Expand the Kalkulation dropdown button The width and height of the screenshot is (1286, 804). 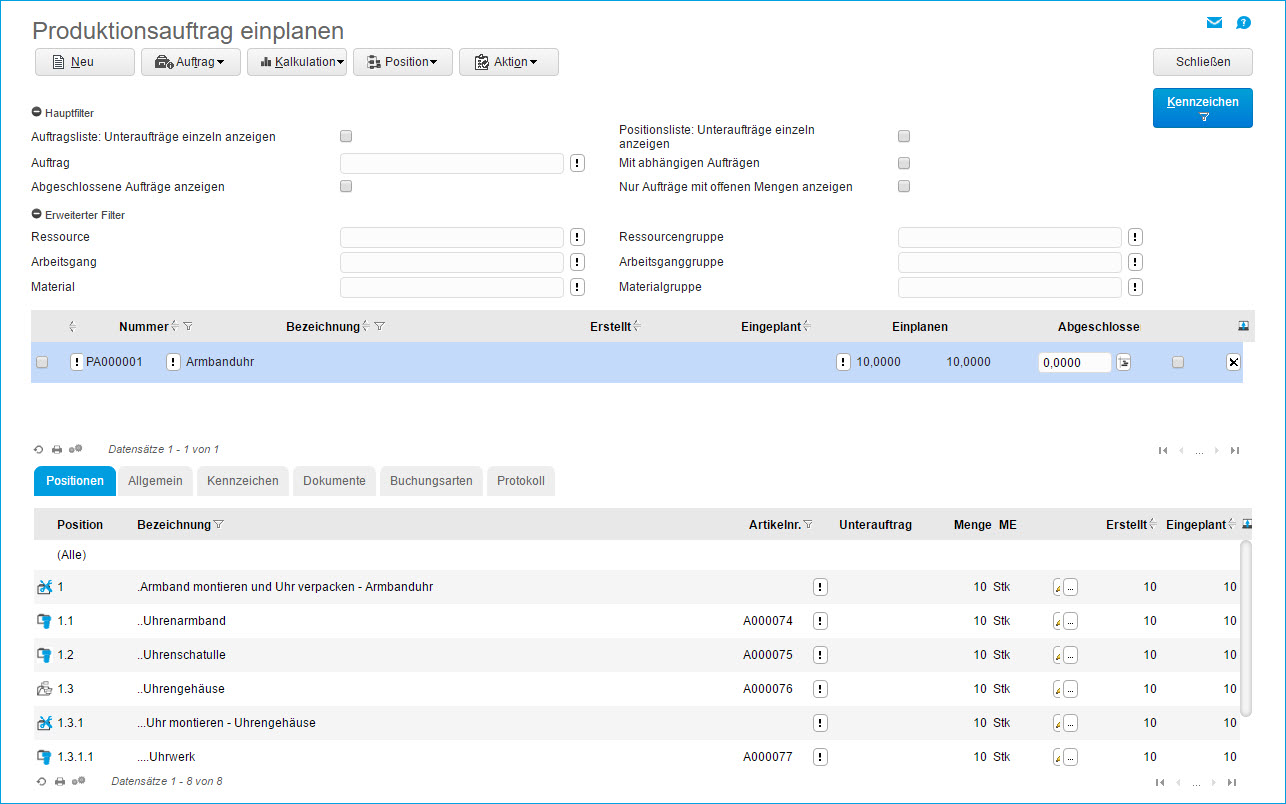(297, 62)
